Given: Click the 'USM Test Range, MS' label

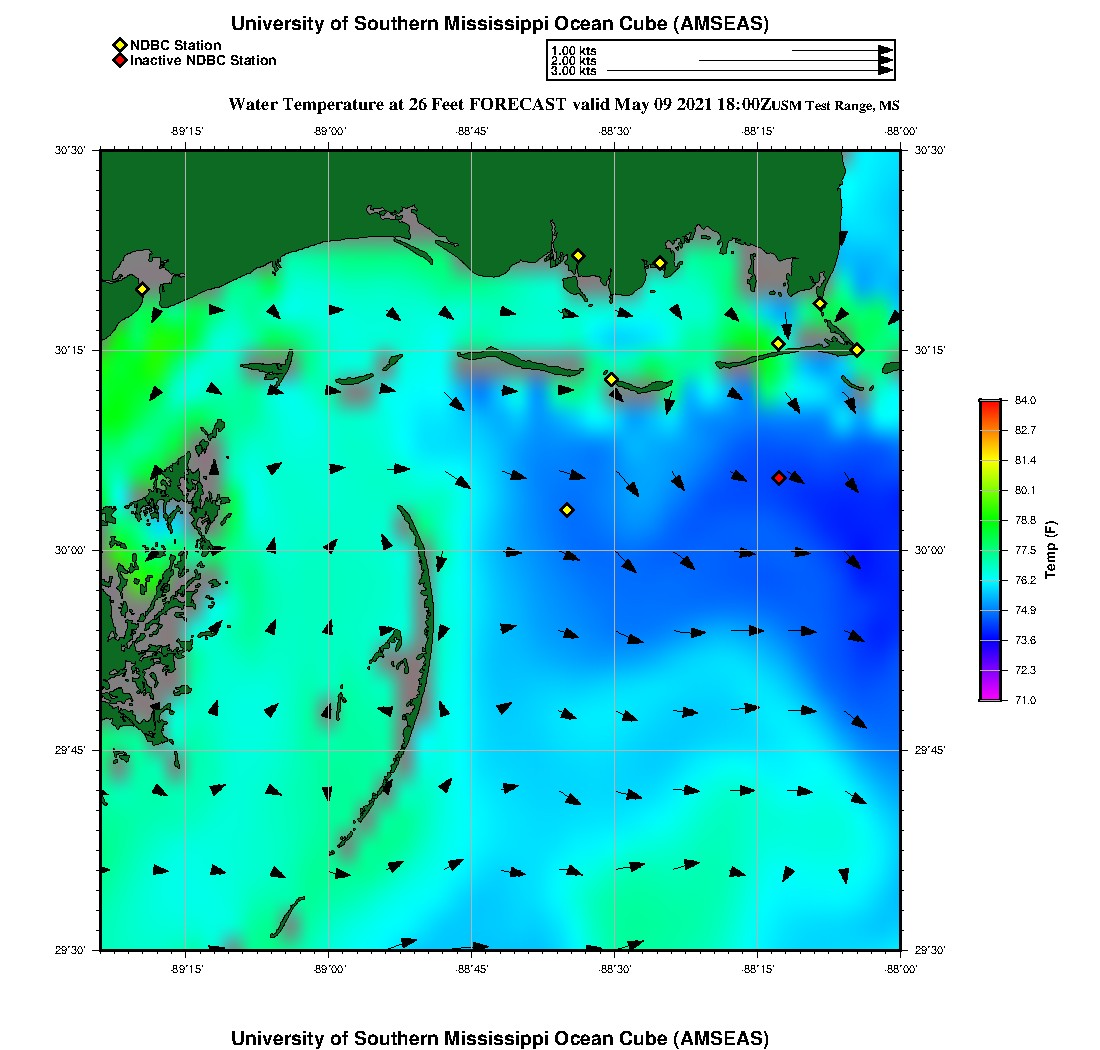Looking at the screenshot, I should point(835,106).
